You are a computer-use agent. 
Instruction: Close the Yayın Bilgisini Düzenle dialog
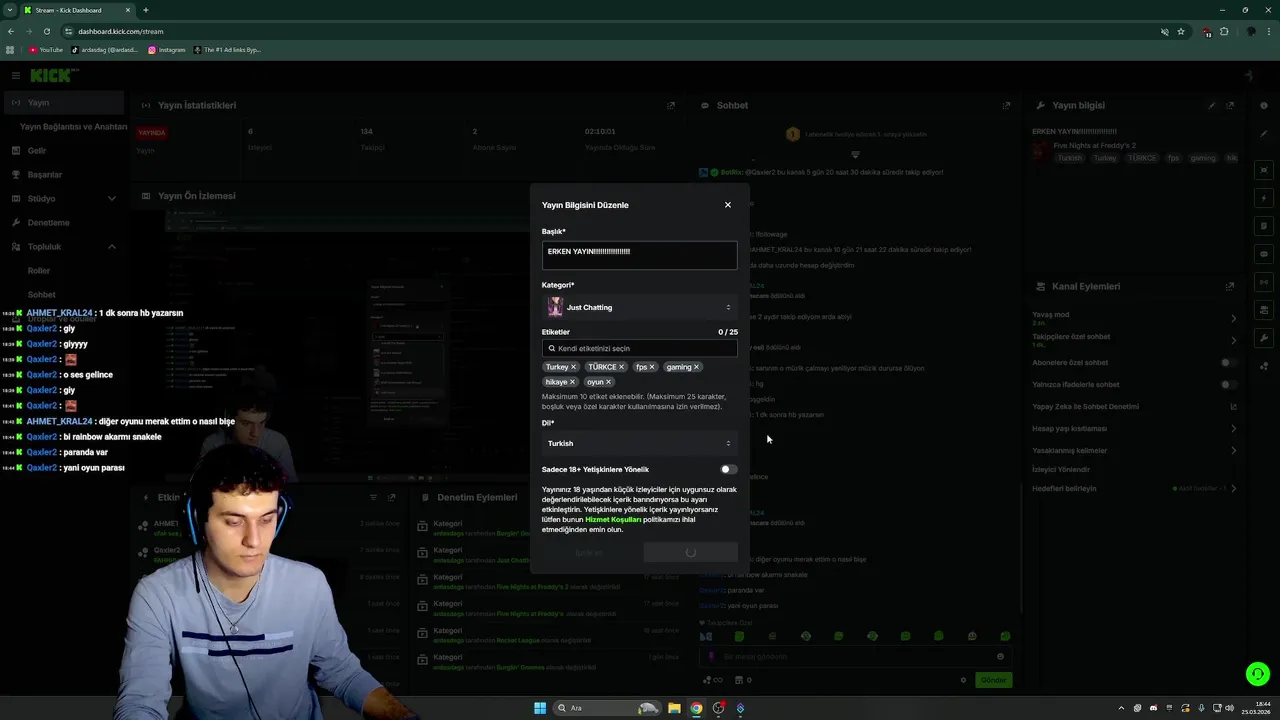[727, 205]
